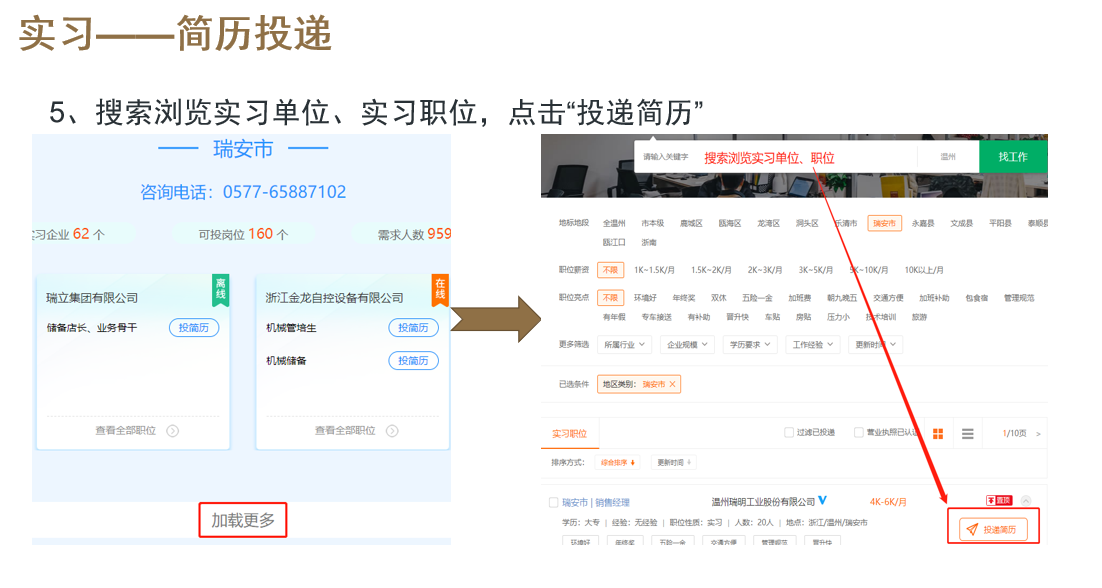Image resolution: width=1102 pixels, height=588 pixels.
Task: Remove the 地区类别 瑞安市 filter with X
Action: tap(673, 384)
